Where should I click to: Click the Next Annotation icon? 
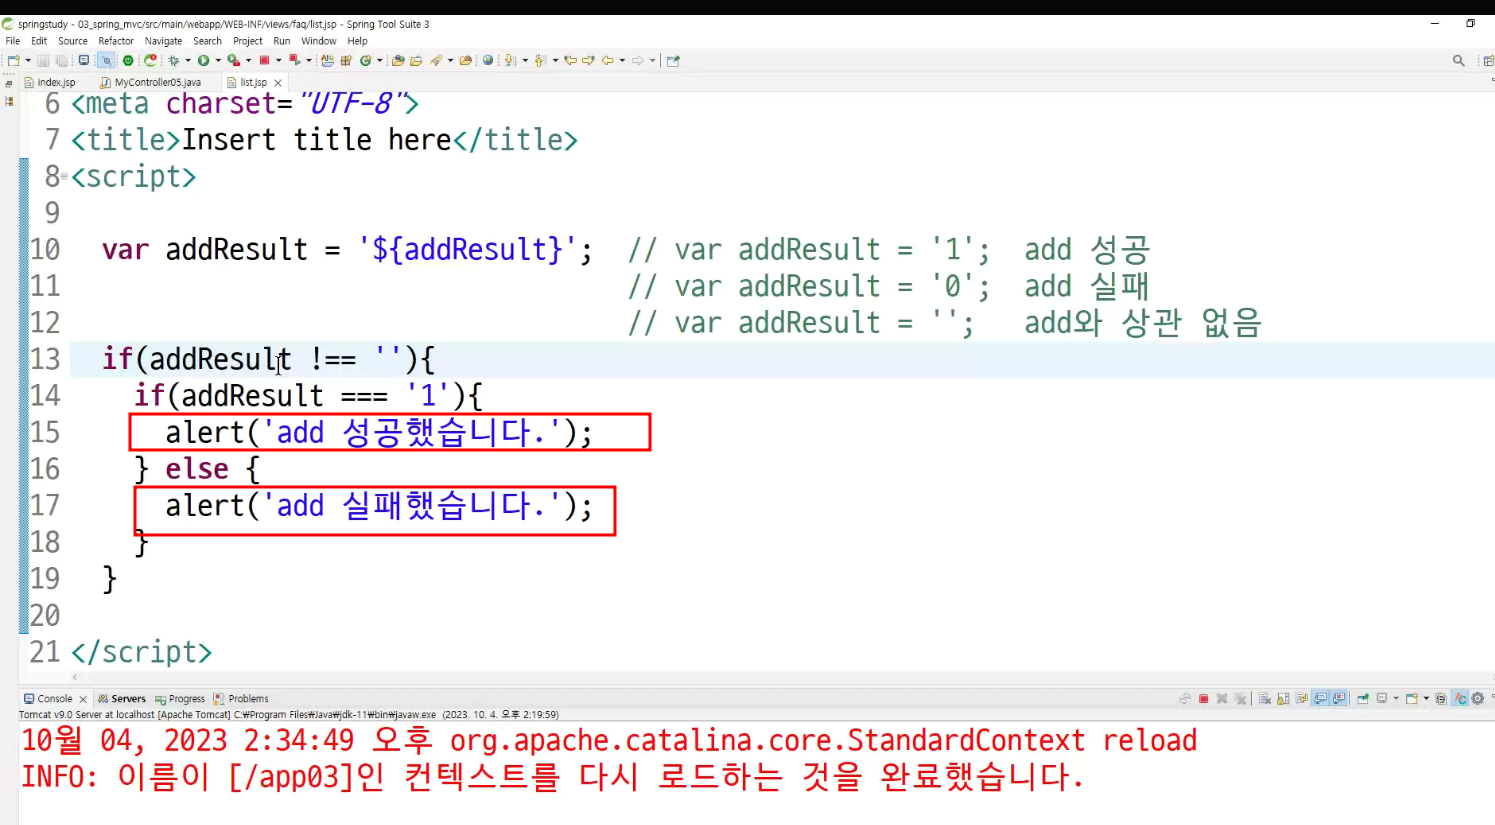pos(510,60)
